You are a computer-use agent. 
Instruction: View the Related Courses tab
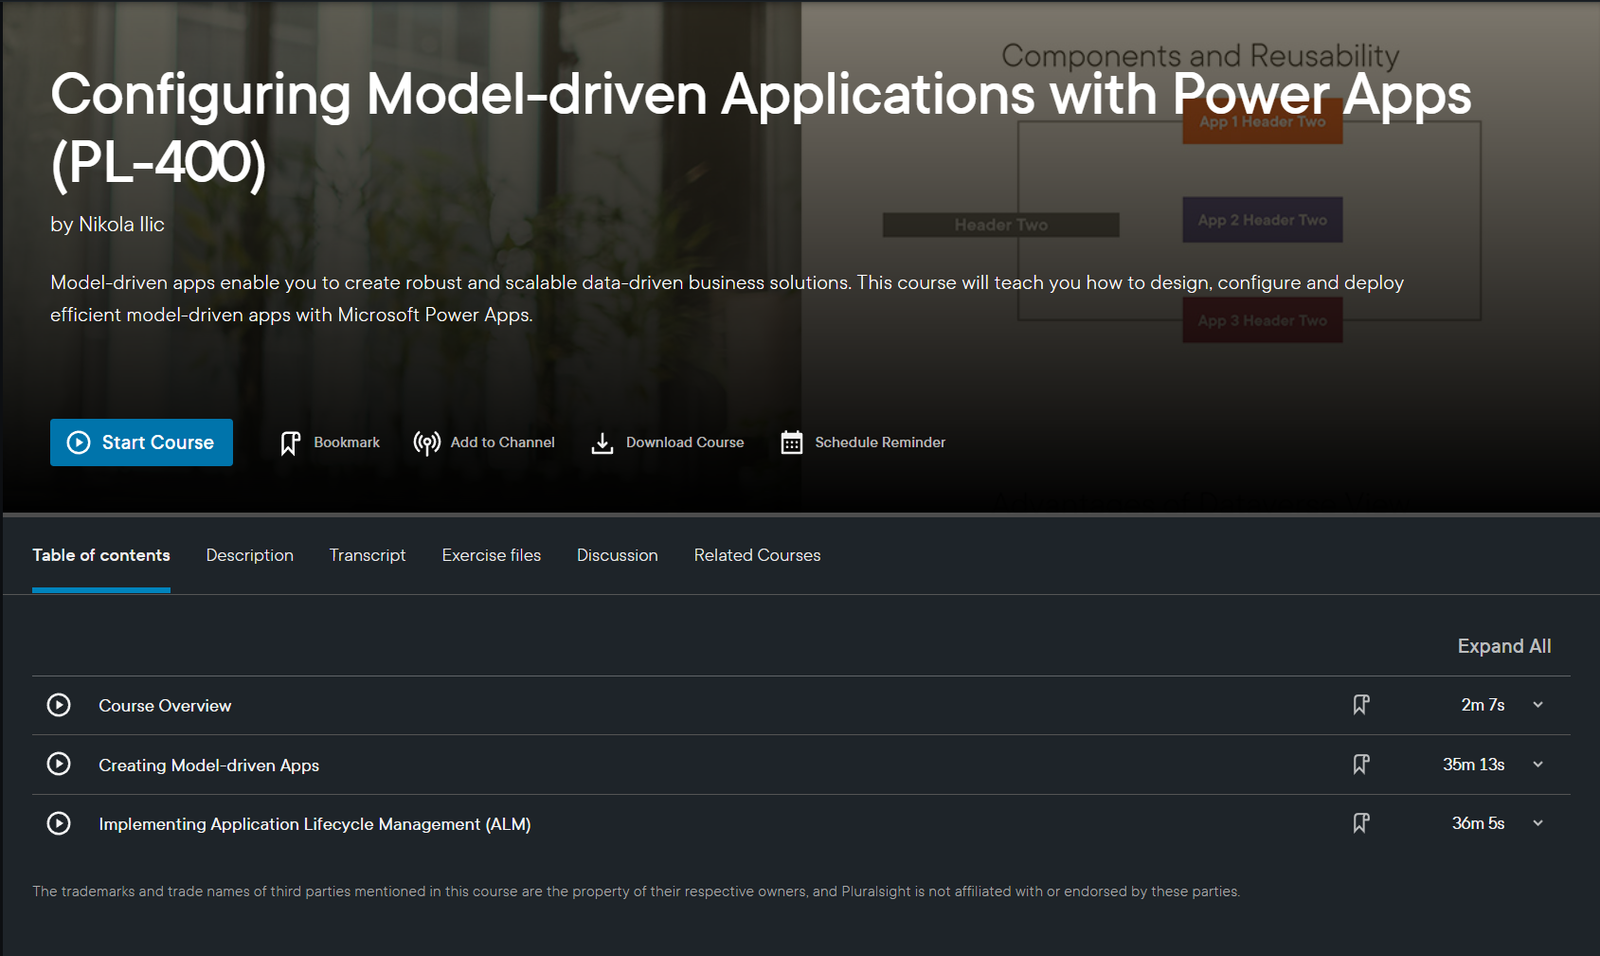pos(757,555)
